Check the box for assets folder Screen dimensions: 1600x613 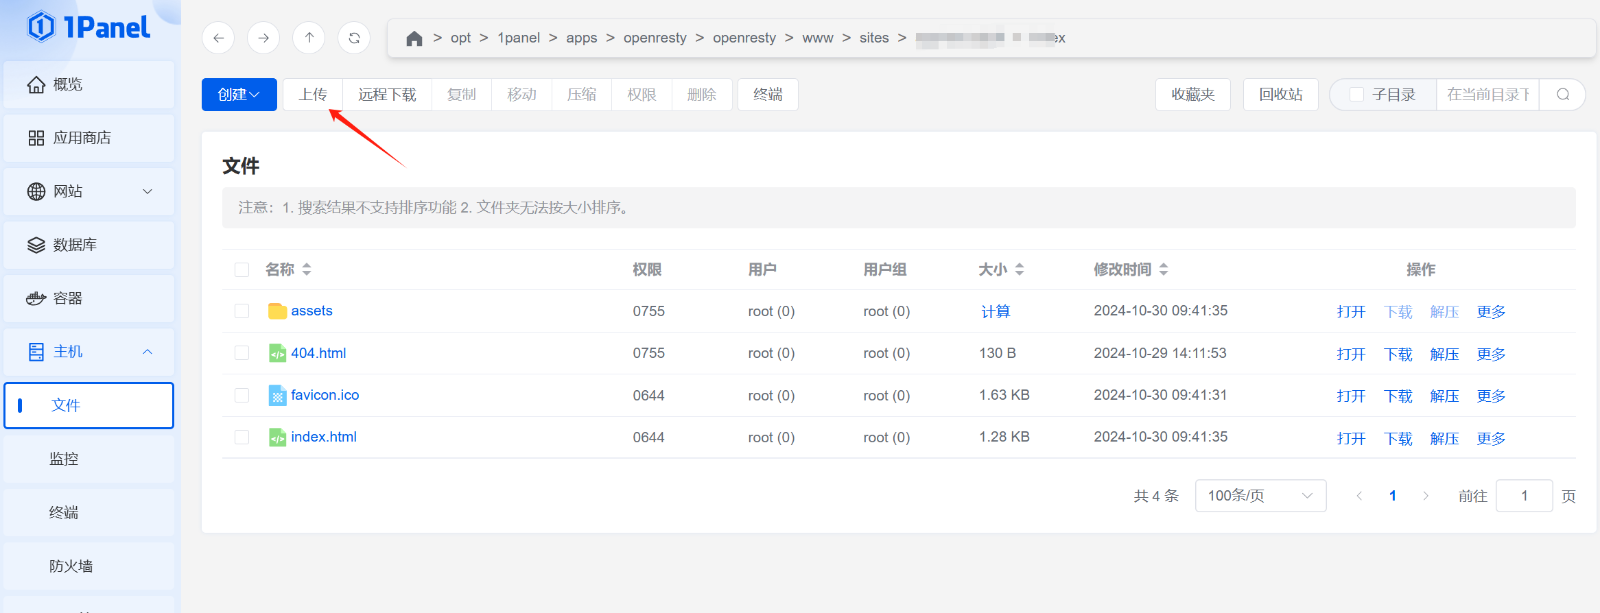[242, 311]
